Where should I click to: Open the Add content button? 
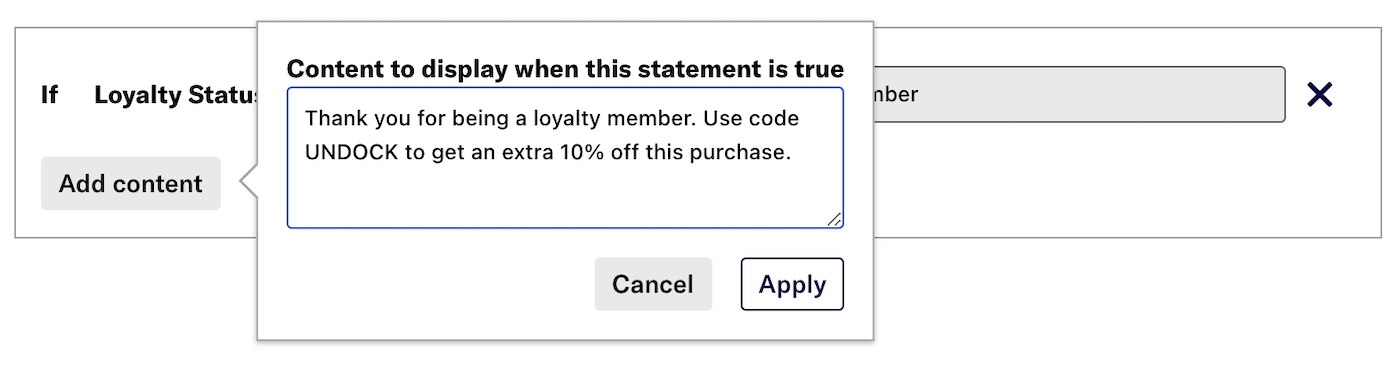coord(131,183)
